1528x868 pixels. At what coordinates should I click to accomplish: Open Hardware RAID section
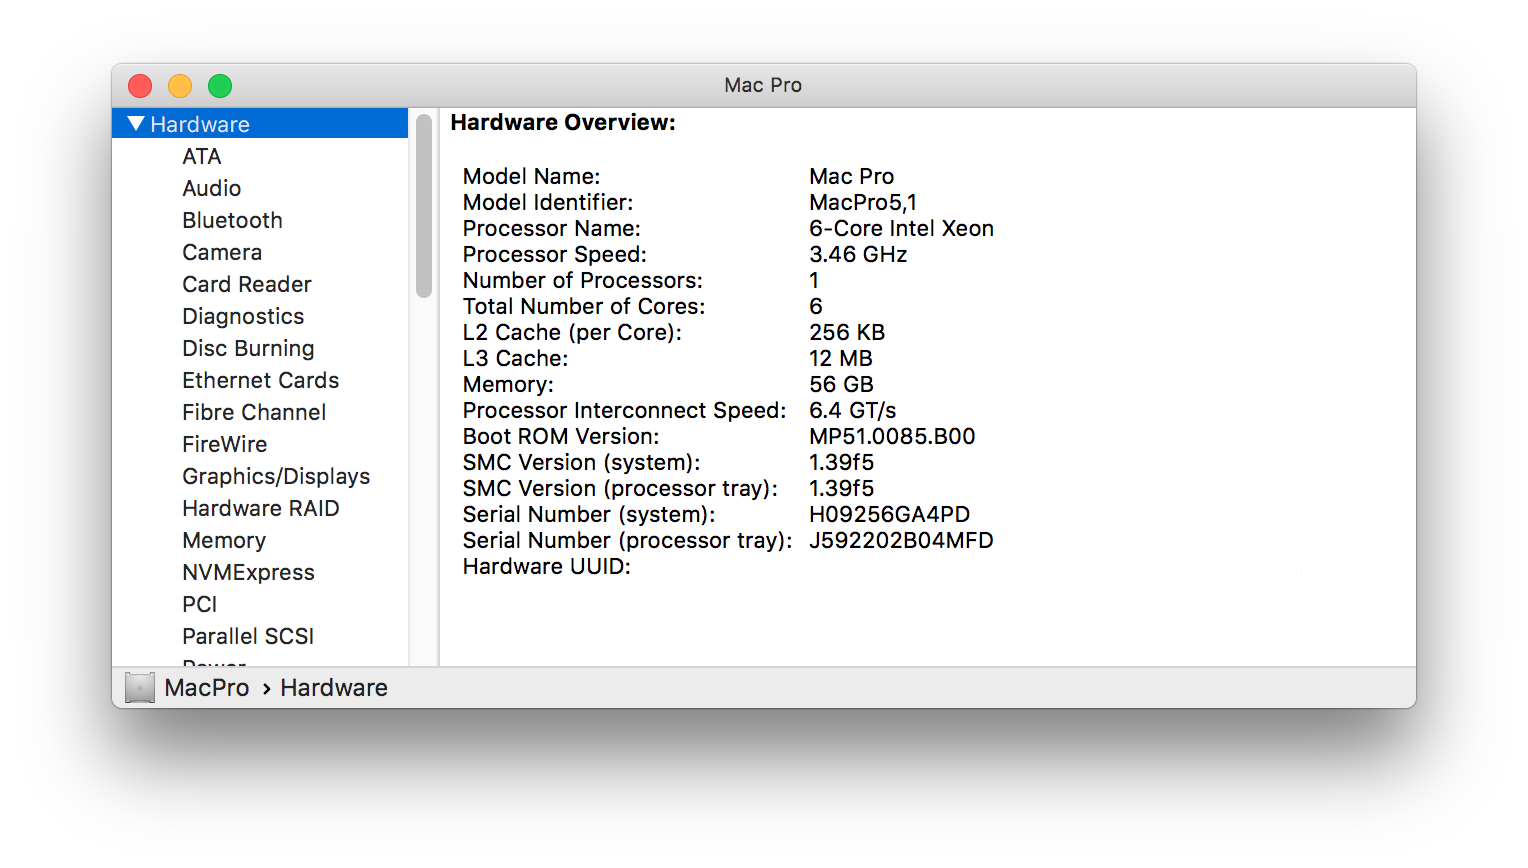click(x=260, y=508)
